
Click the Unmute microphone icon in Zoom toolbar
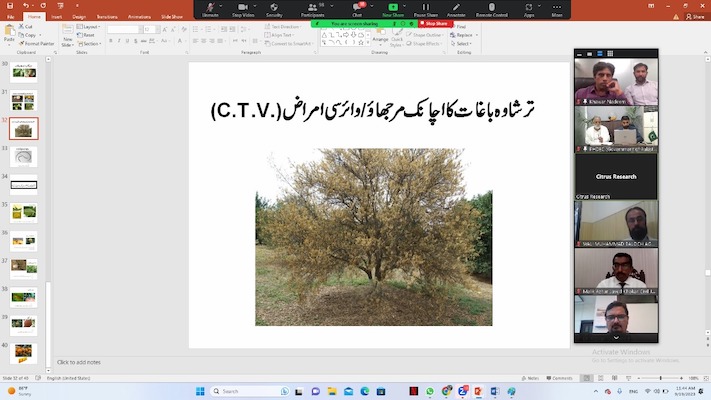tap(208, 8)
